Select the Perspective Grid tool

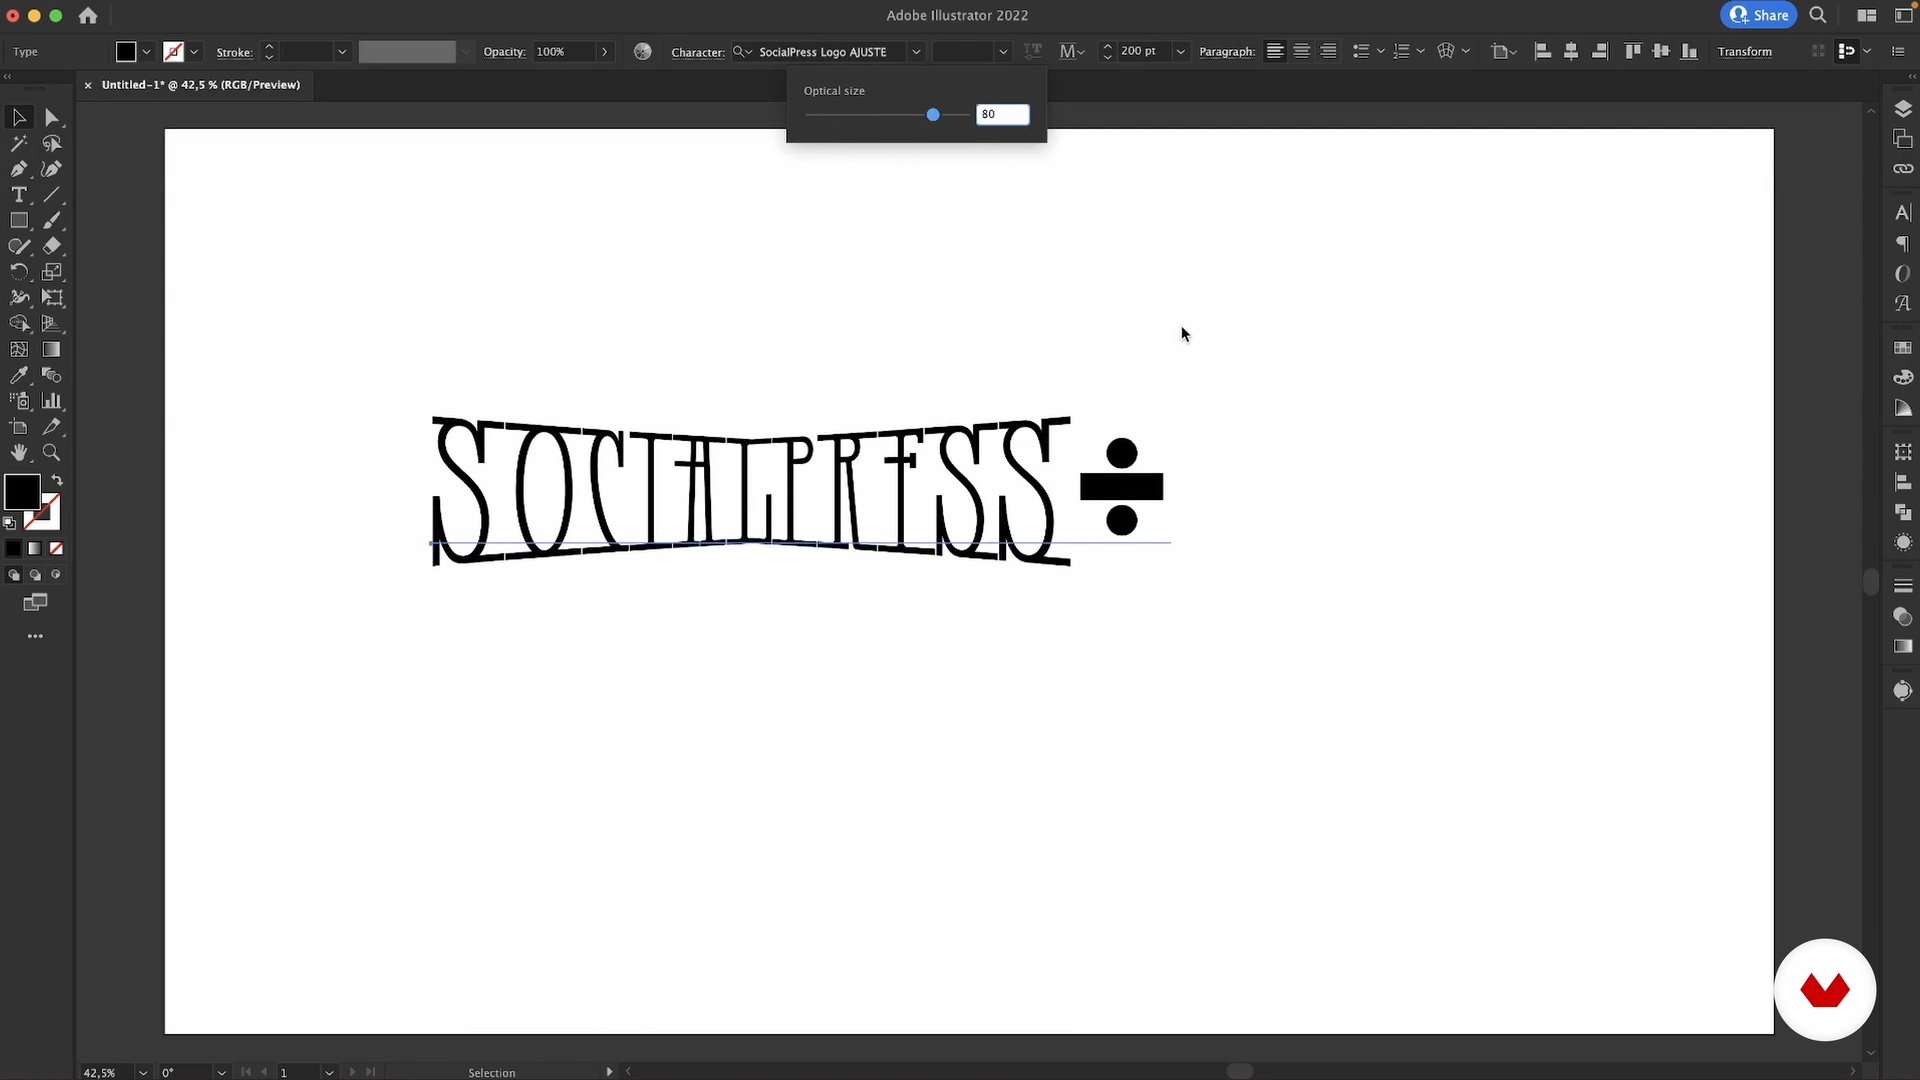tap(52, 324)
